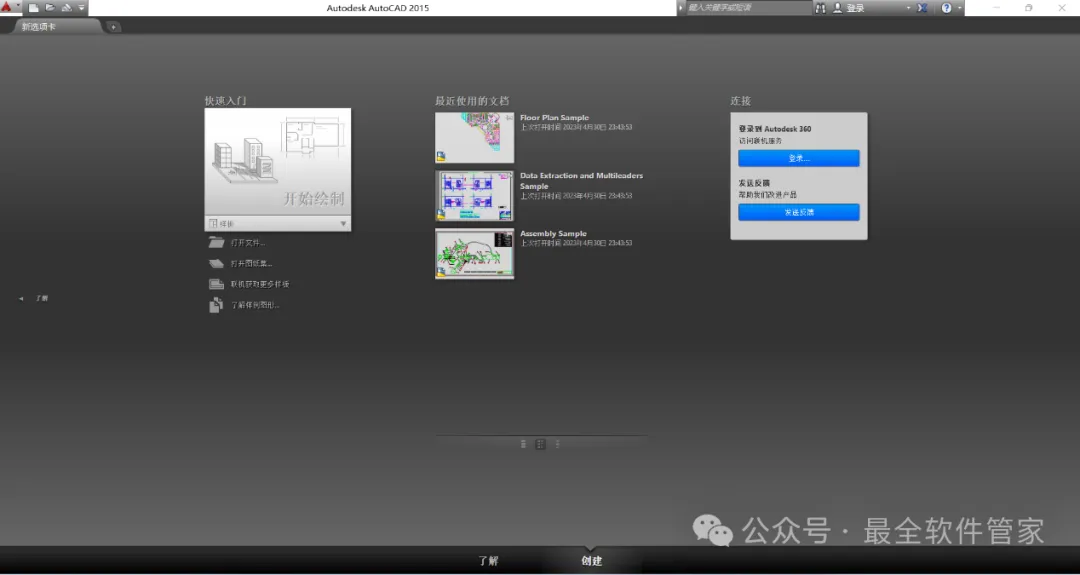Click the Help question mark icon
Viewport: 1080px width, 575px height.
point(946,8)
